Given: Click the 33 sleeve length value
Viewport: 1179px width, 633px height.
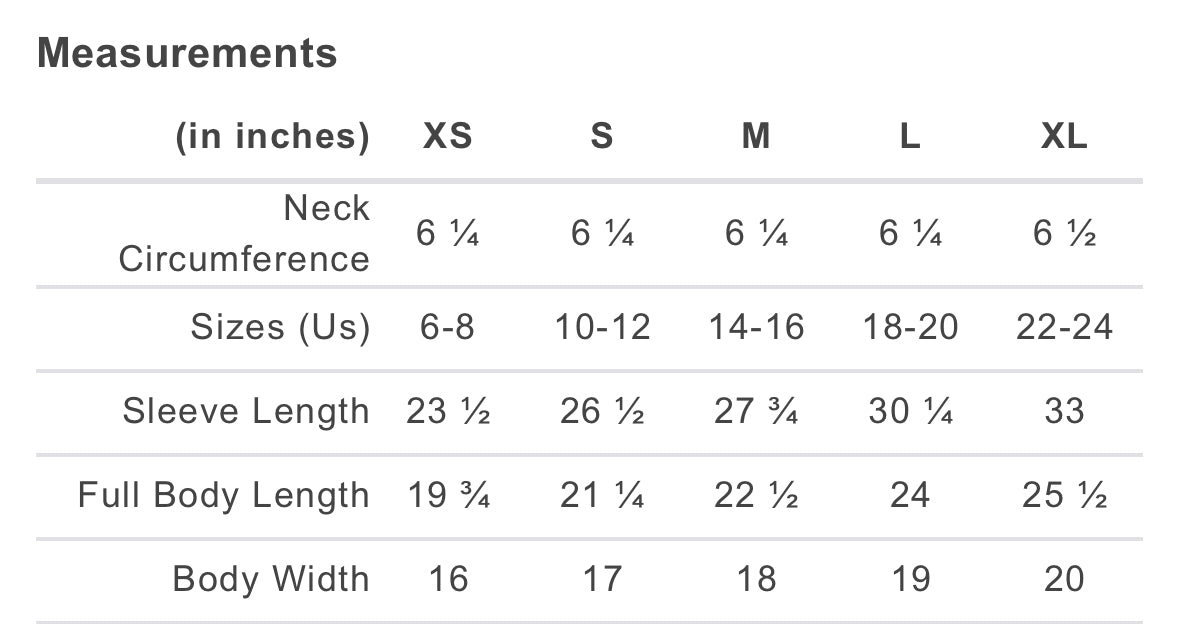Looking at the screenshot, I should tap(1064, 411).
